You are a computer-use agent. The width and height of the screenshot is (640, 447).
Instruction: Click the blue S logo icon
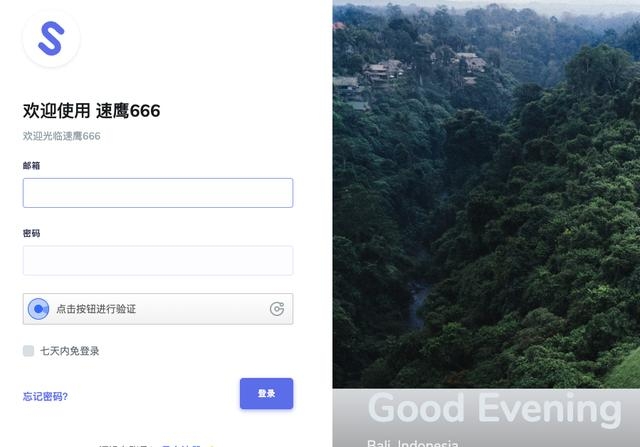pyautogui.click(x=51, y=38)
